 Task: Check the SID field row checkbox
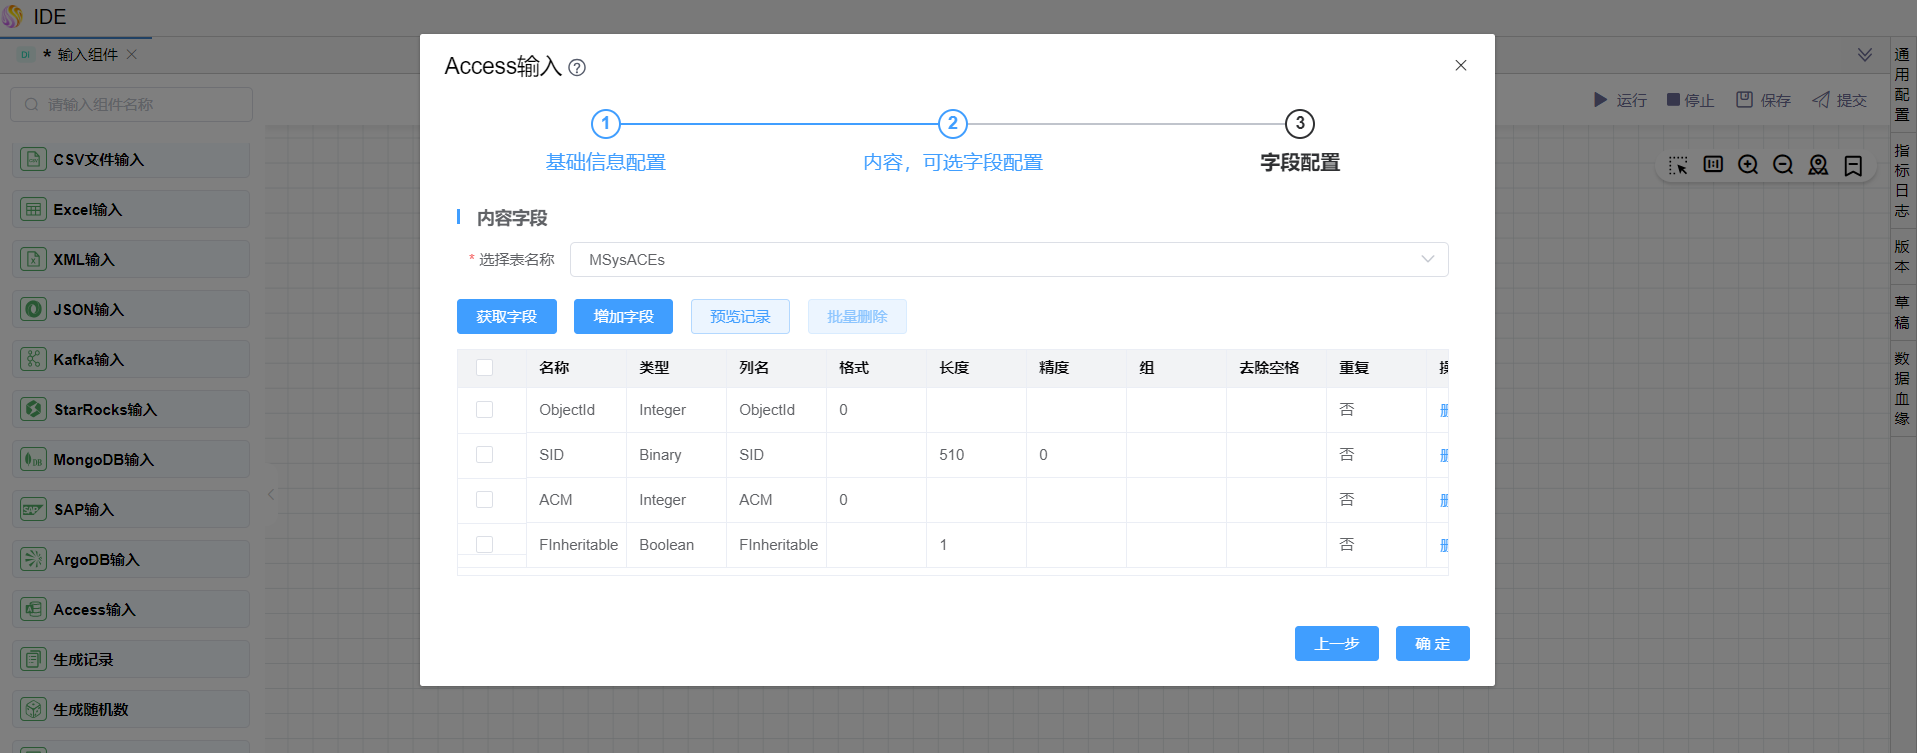485,455
